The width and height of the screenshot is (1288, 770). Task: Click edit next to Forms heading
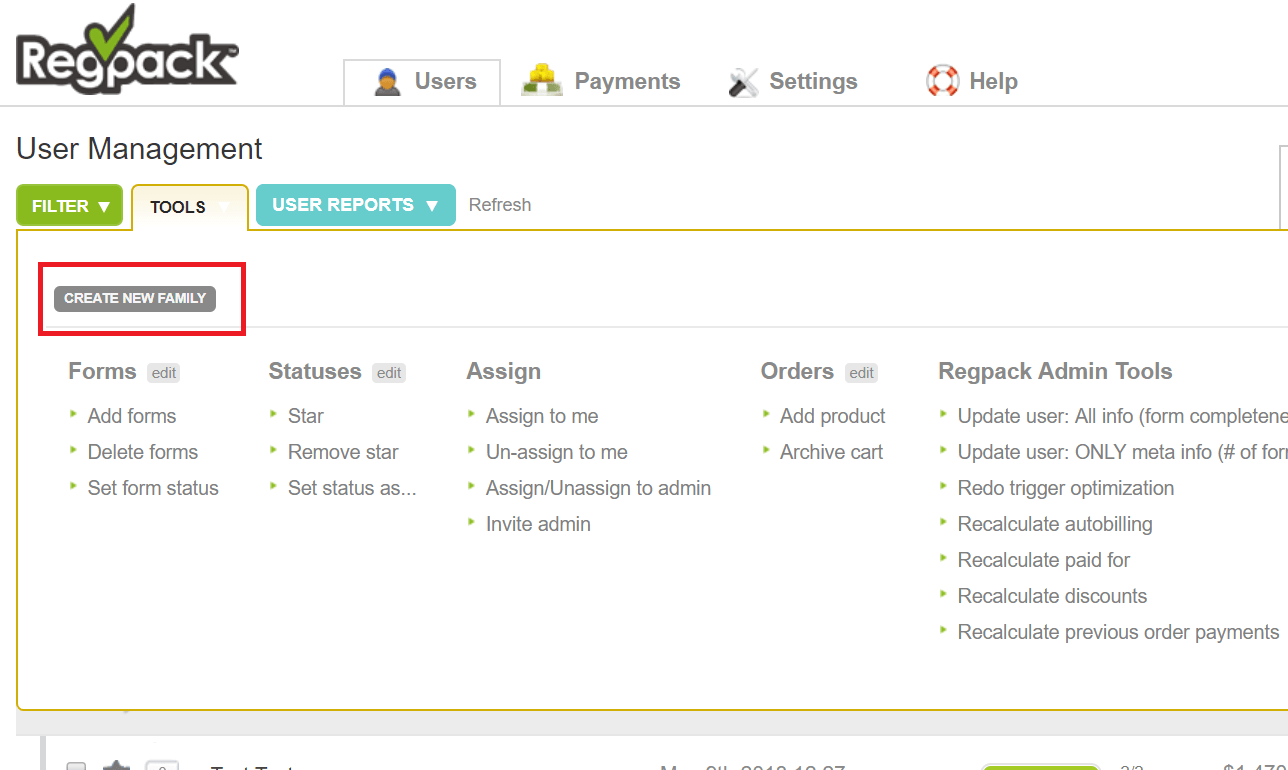click(x=164, y=373)
